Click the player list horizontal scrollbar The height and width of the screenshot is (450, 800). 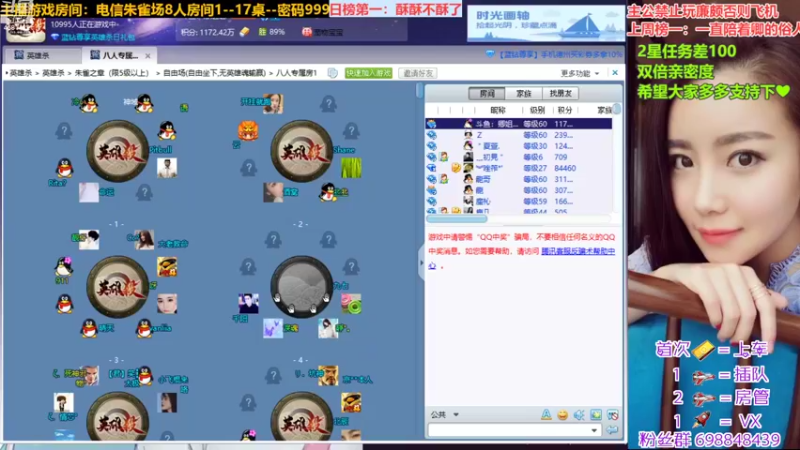tap(457, 219)
